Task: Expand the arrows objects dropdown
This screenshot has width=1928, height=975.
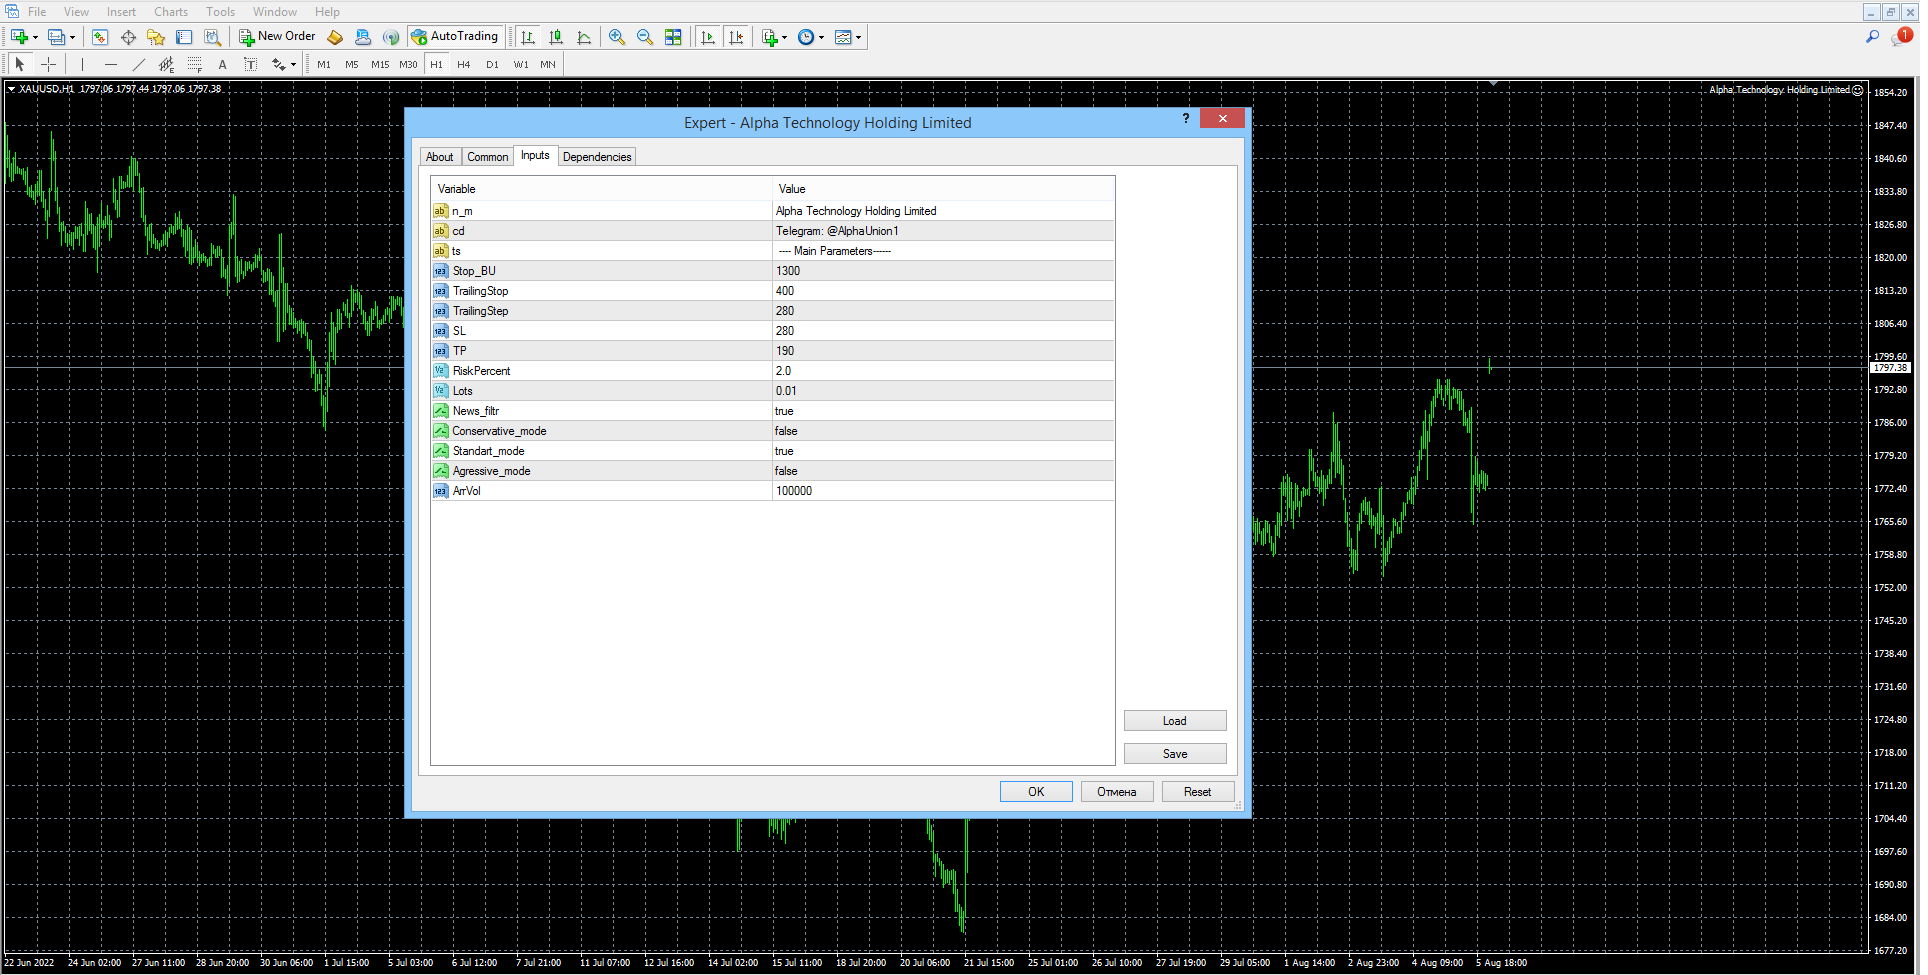Action: coord(294,65)
